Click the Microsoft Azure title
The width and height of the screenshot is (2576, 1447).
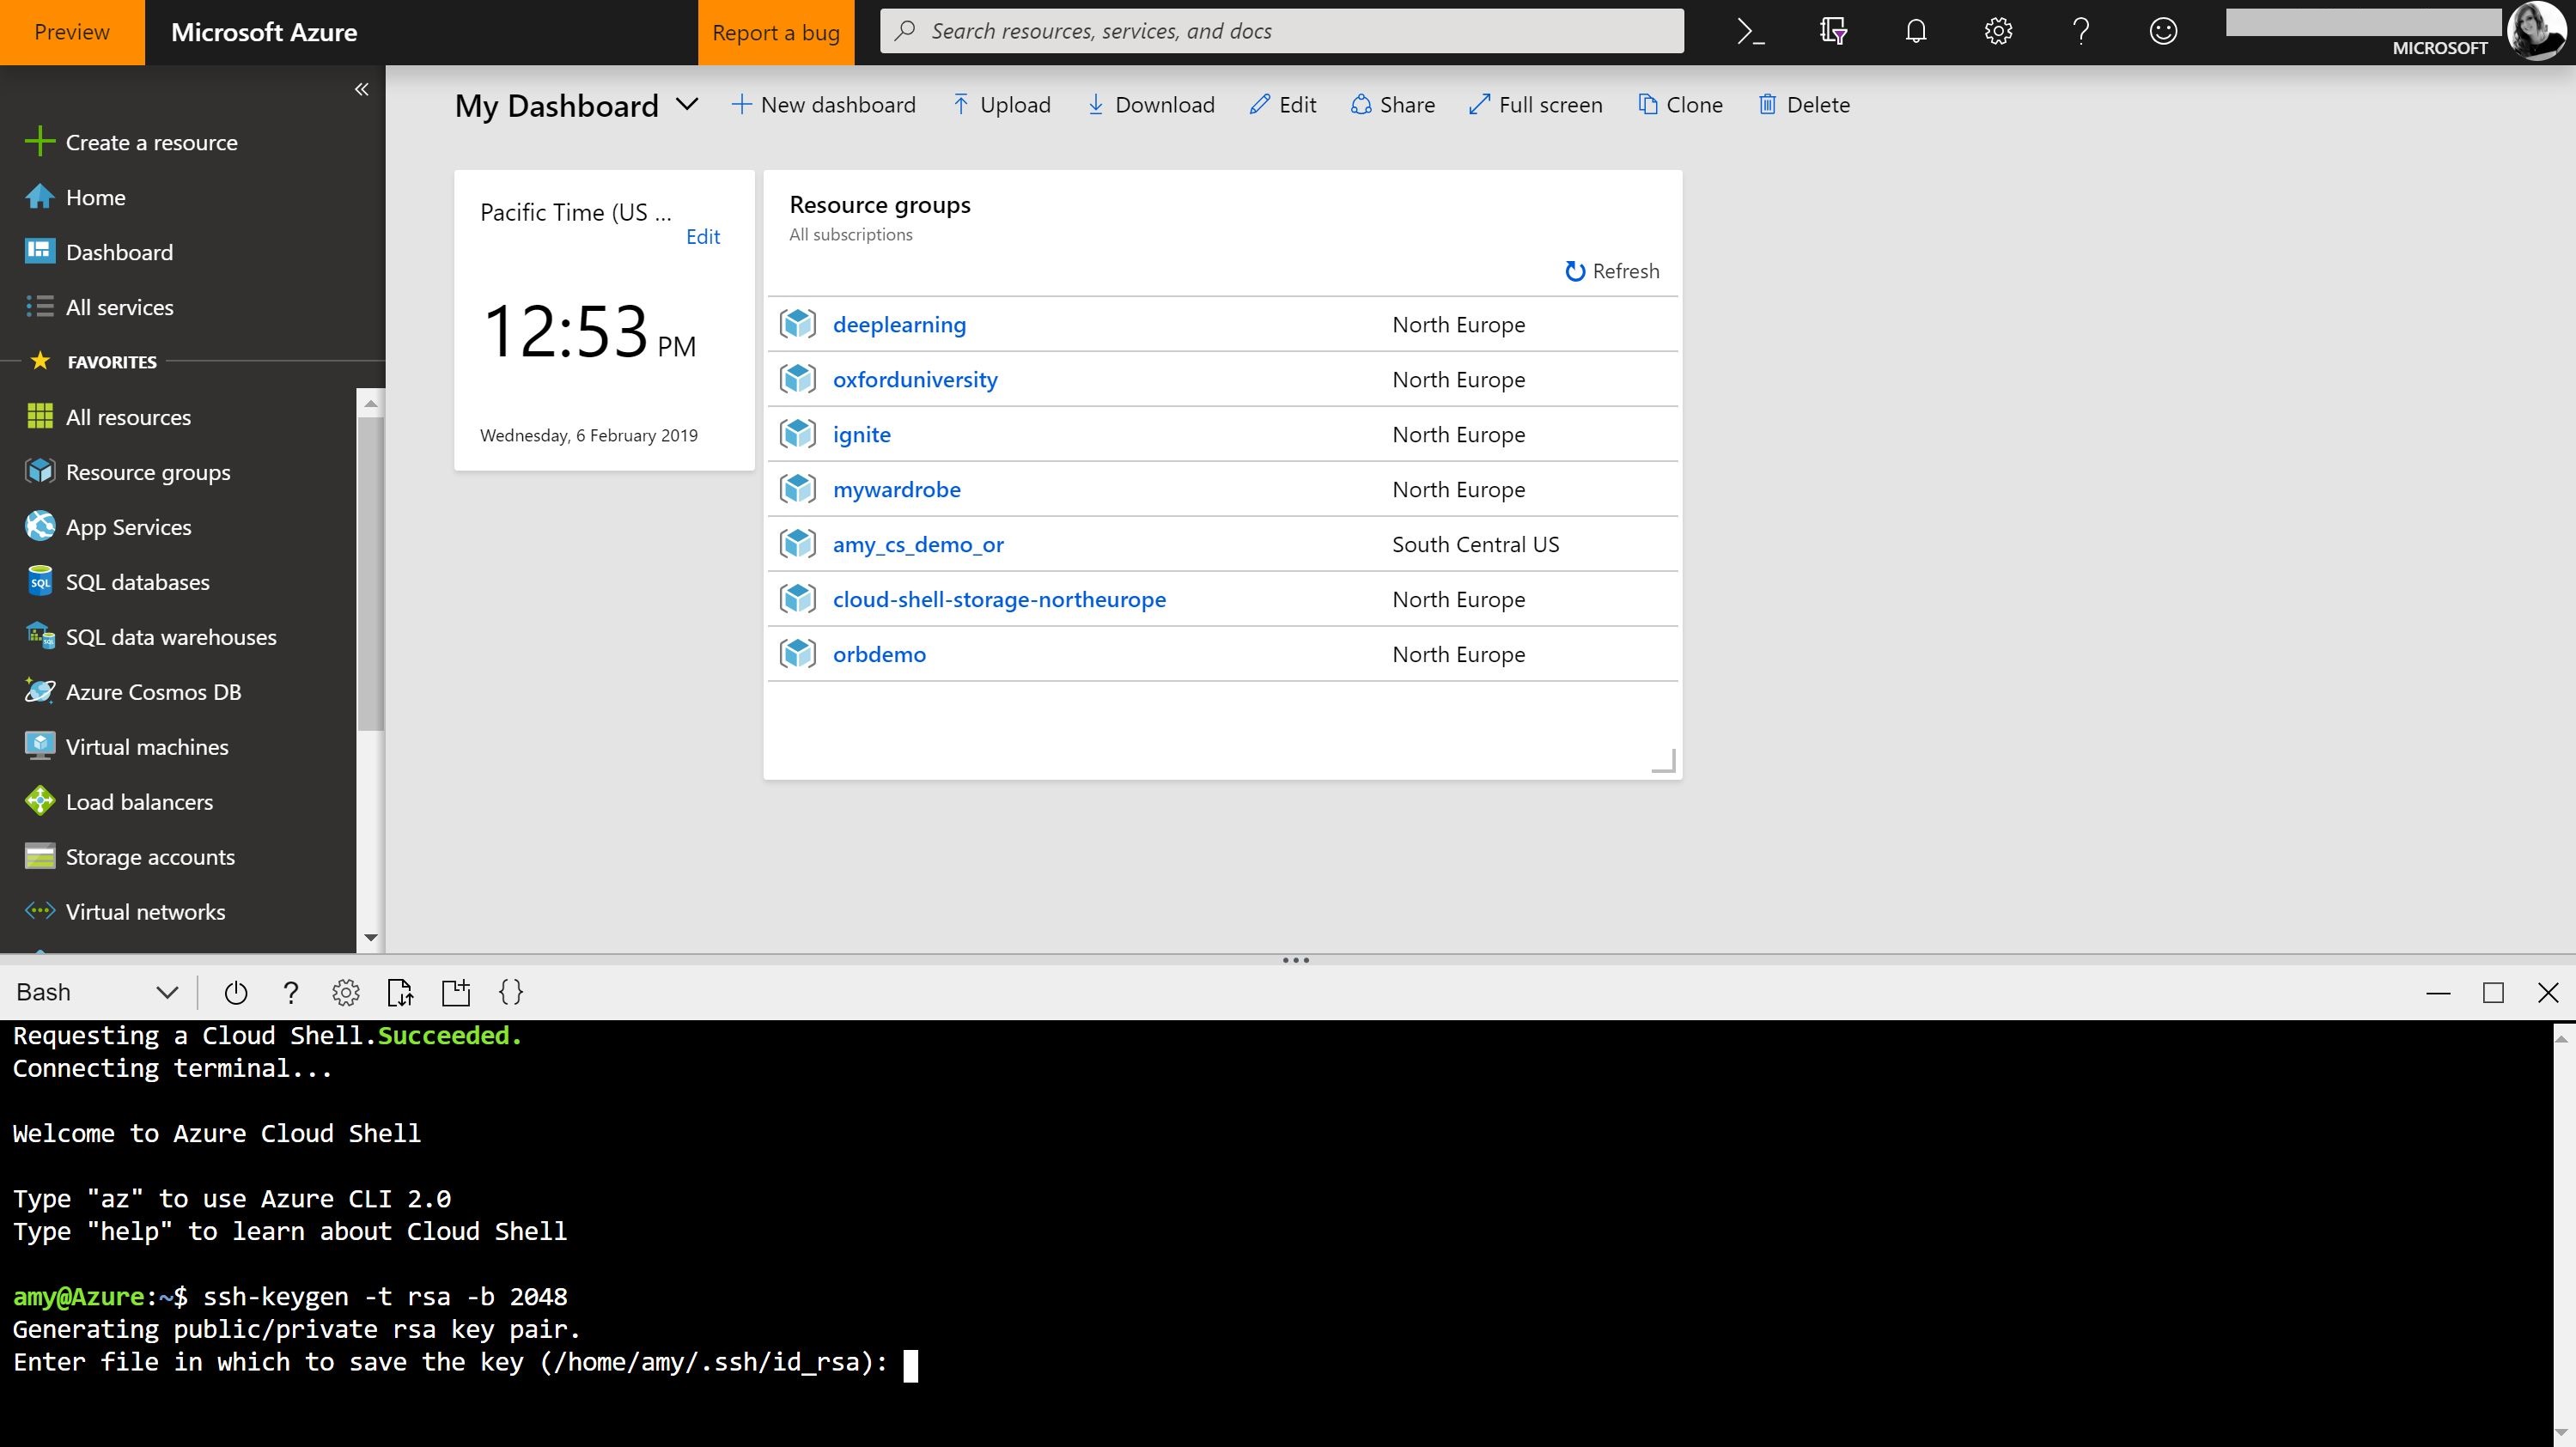click(x=264, y=32)
